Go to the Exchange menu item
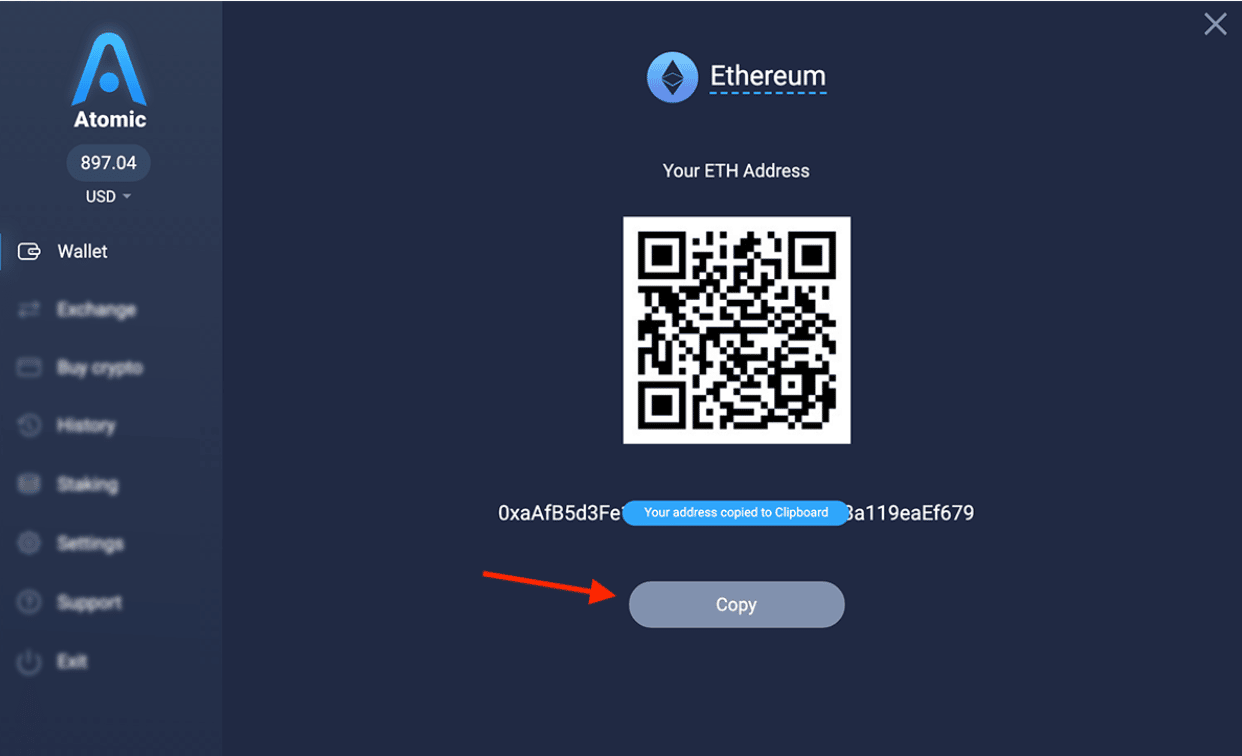 pos(96,310)
